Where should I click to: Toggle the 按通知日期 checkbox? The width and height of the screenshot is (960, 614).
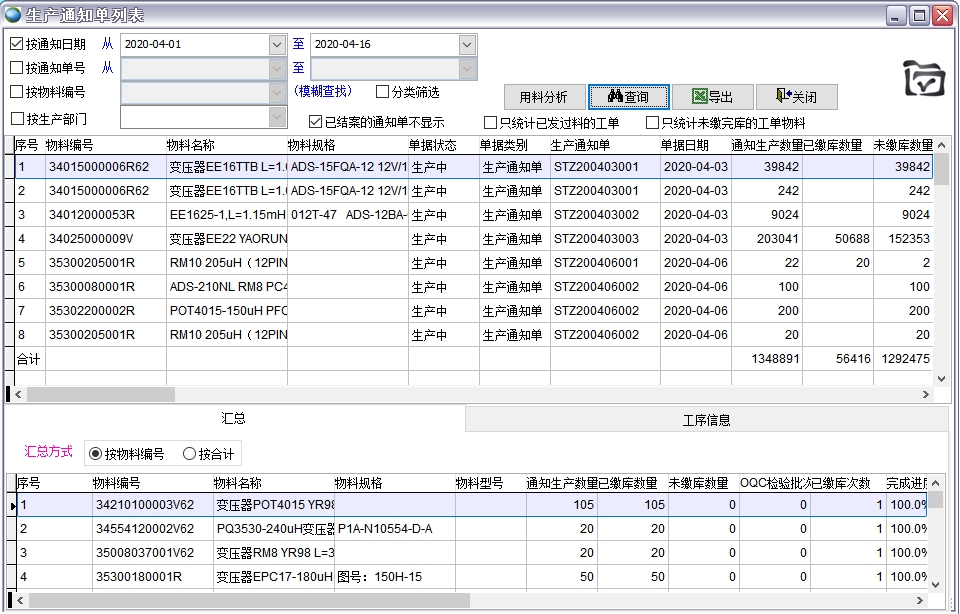coord(17,44)
